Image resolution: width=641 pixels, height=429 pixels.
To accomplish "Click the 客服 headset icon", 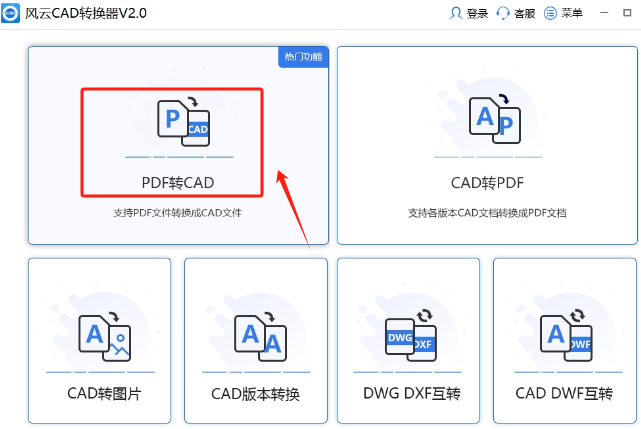I will tap(503, 13).
